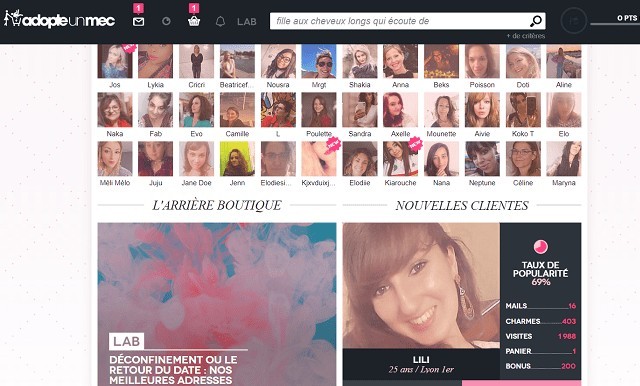
Task: Click the 'TAUX DE POPULARITÉ 69%' label
Action: tap(540, 273)
